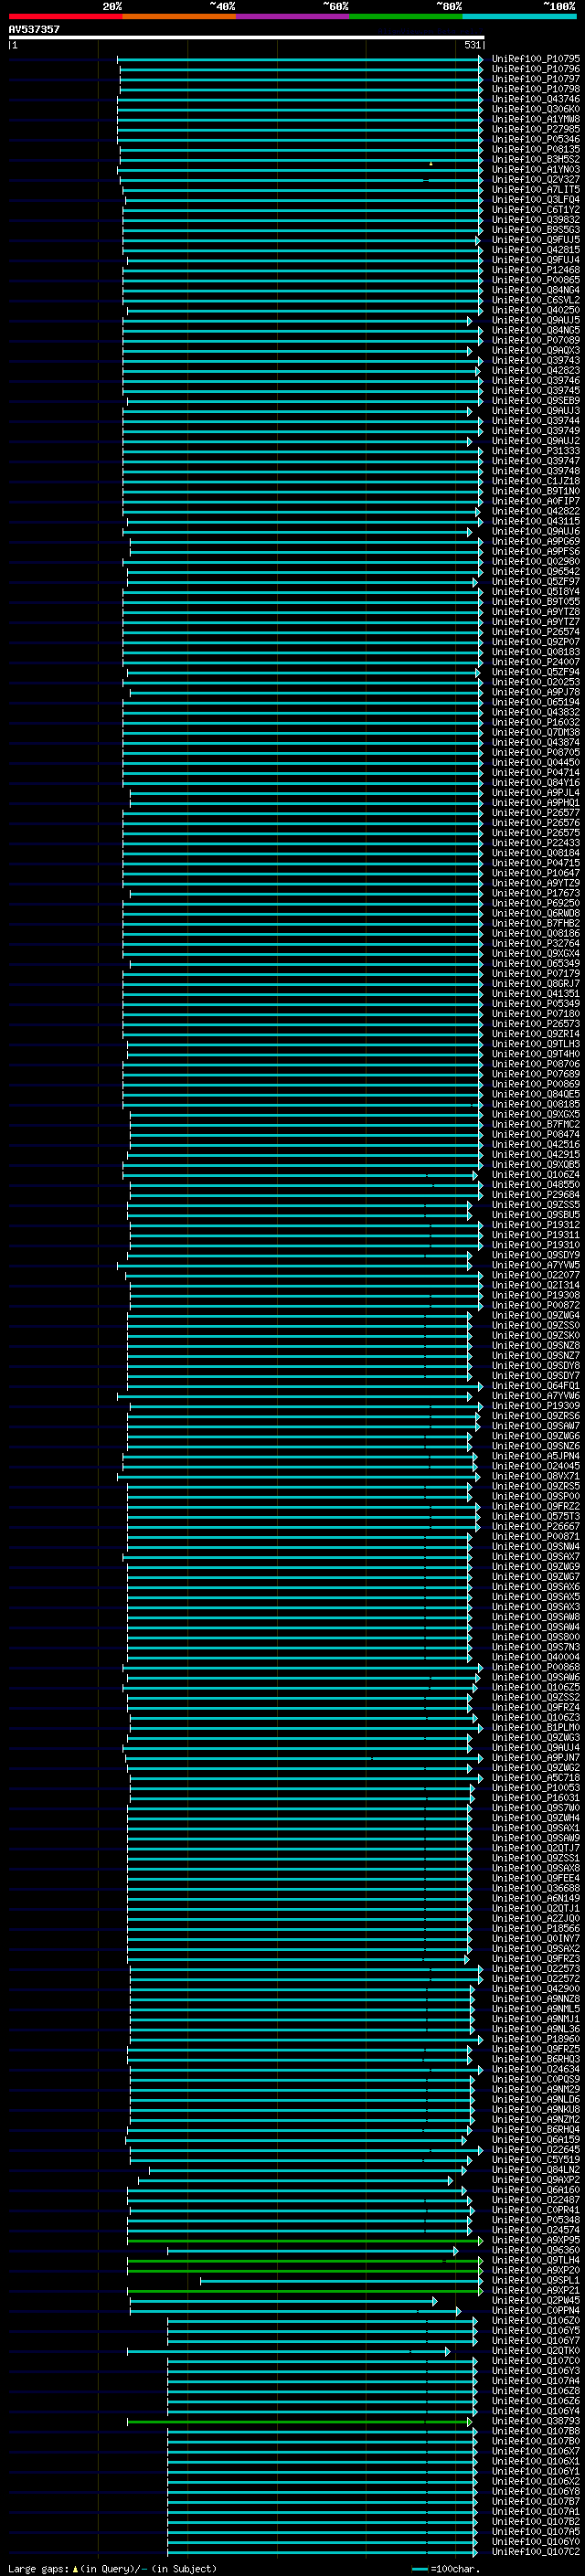This screenshot has width=585, height=2576.
Task: Select hit label UniRef100_Q9FUJ5
Action: click(x=536, y=240)
